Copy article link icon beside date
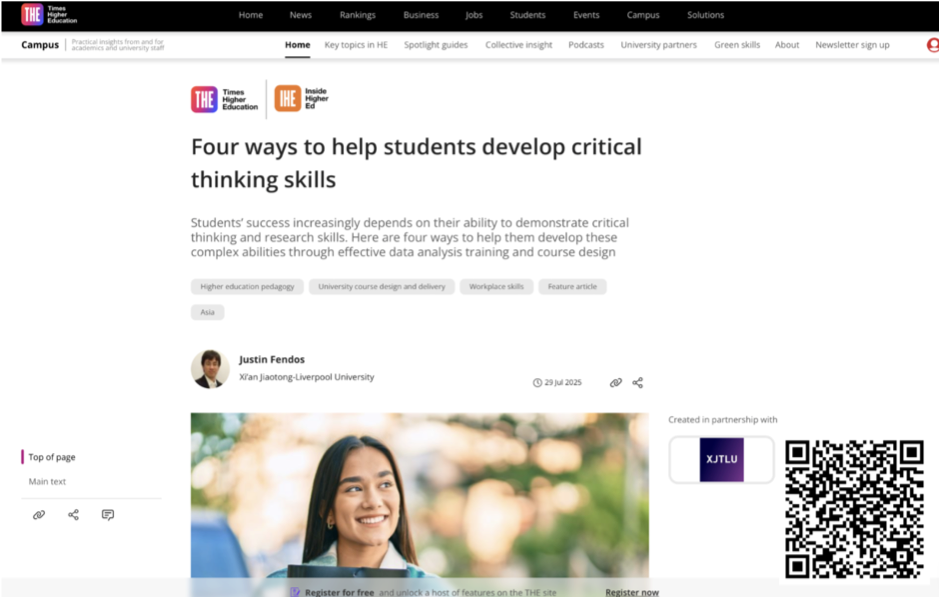The height and width of the screenshot is (597, 939). [616, 383]
